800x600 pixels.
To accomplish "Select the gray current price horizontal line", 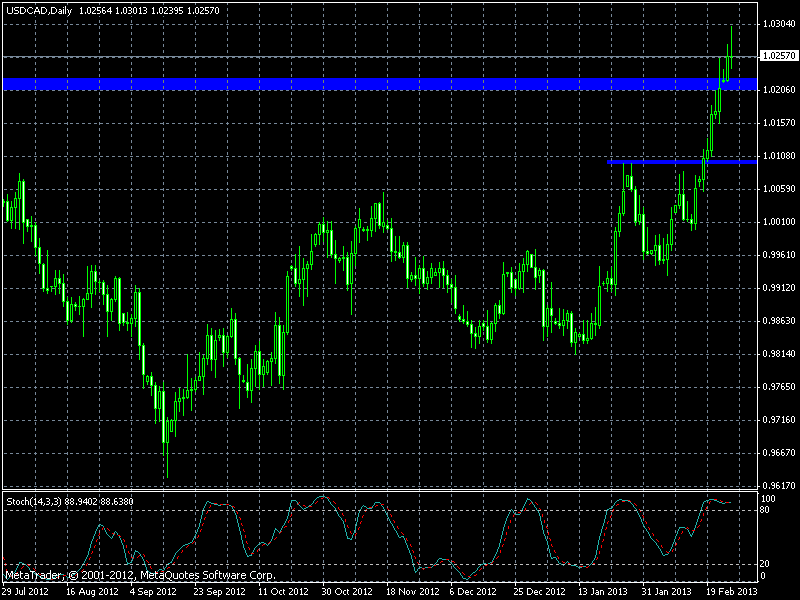I will pyautogui.click(x=380, y=57).
